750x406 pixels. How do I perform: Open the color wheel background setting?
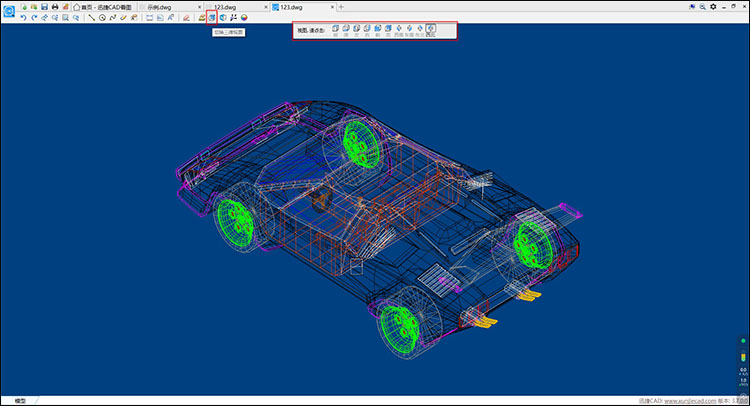244,18
